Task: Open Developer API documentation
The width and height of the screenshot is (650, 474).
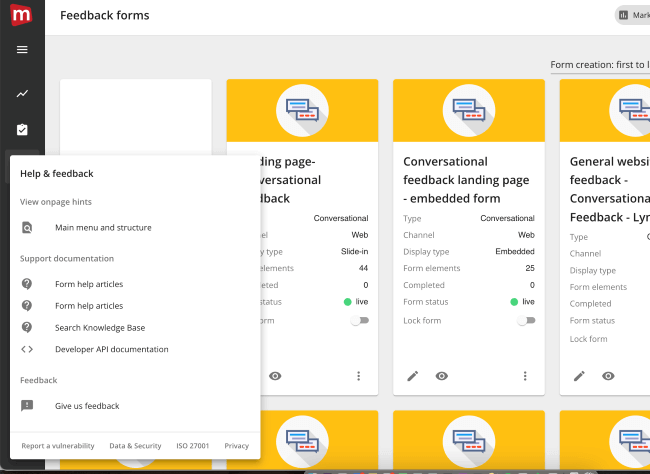Action: click(112, 349)
